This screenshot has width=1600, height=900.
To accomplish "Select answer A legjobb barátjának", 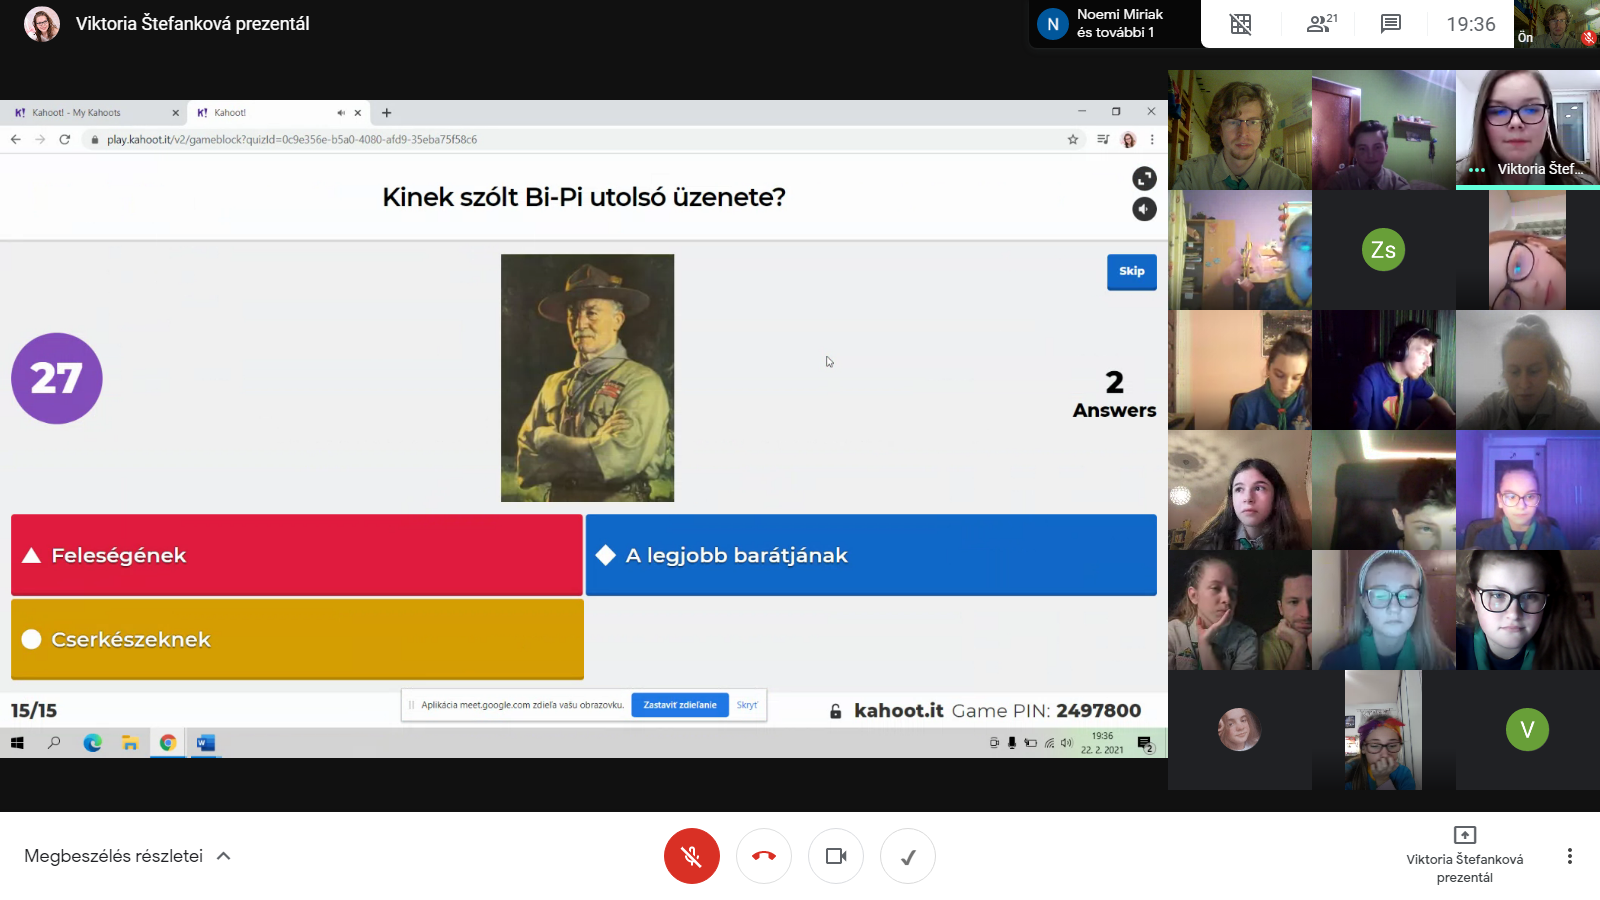I will click(x=871, y=555).
